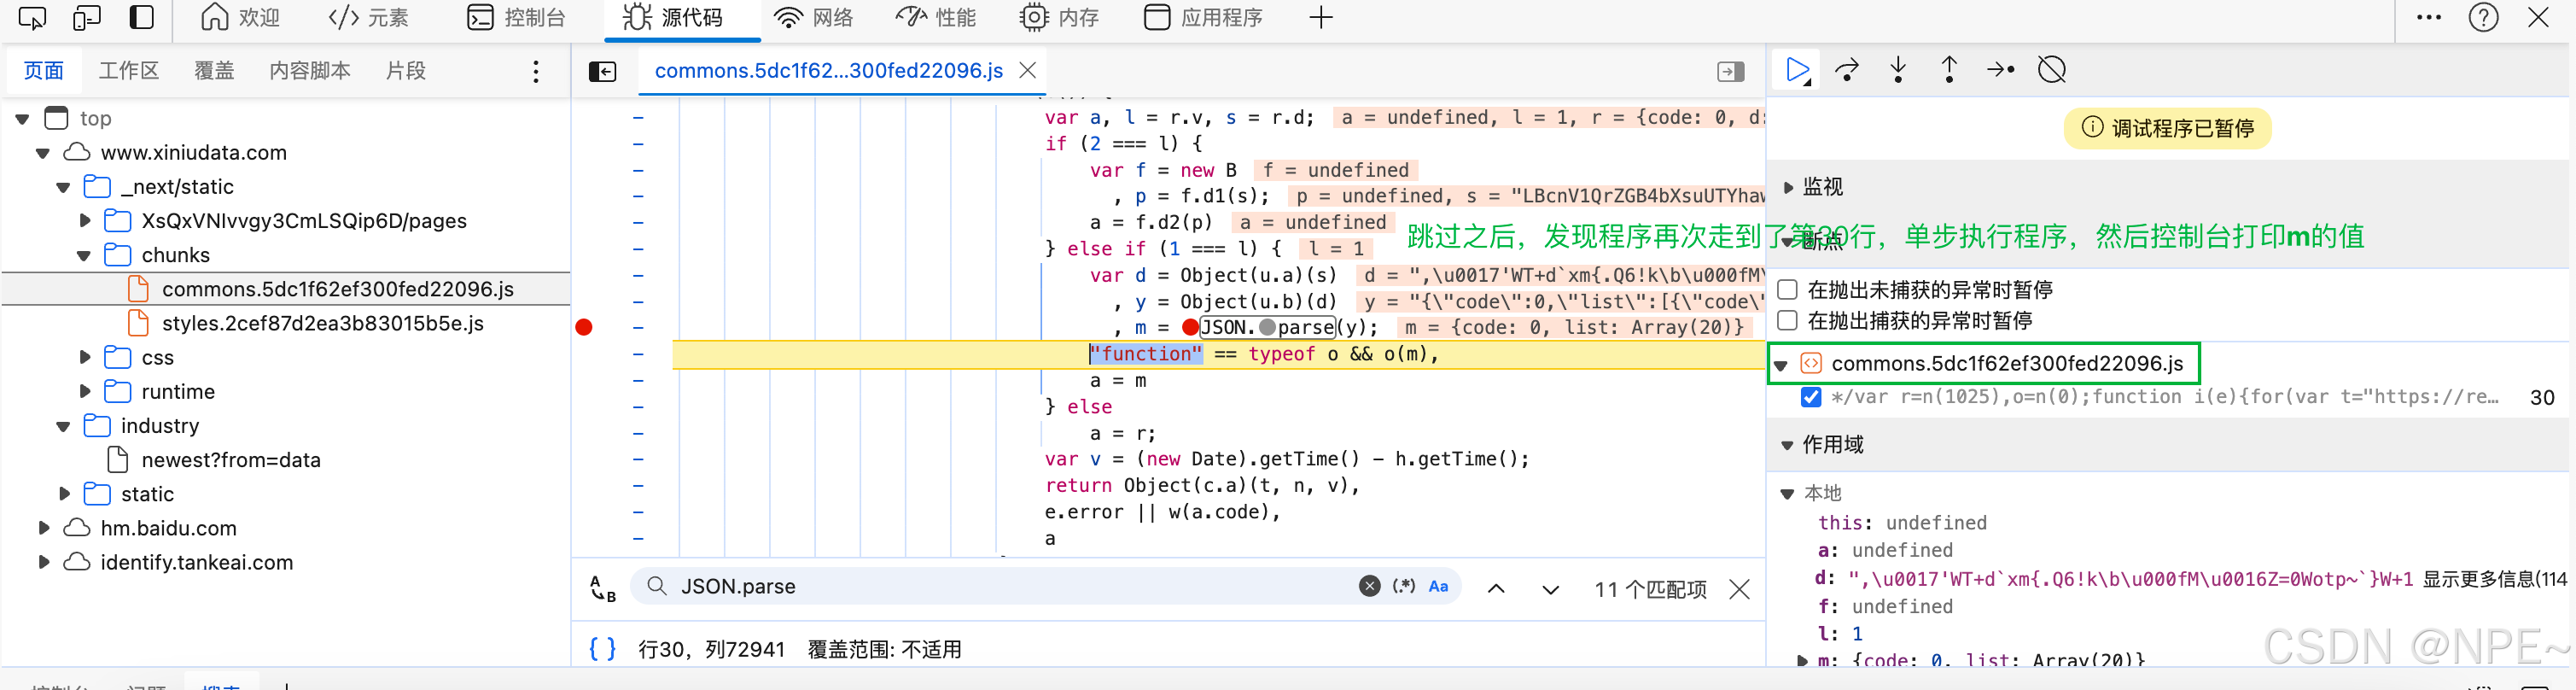Collapse the industry folder
Viewport: 2576px width, 690px height.
point(63,426)
